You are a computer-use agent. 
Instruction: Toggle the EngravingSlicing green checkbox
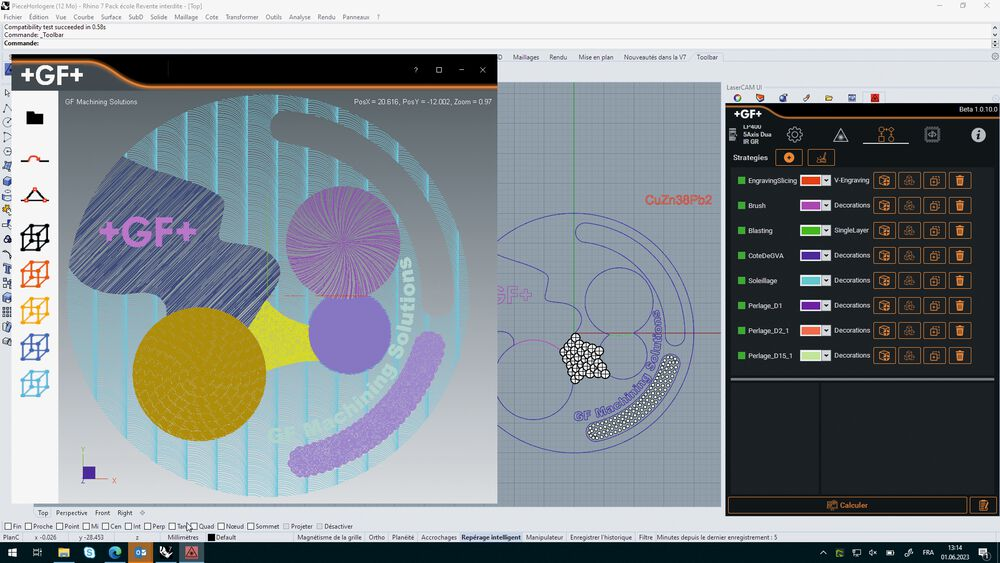[741, 180]
